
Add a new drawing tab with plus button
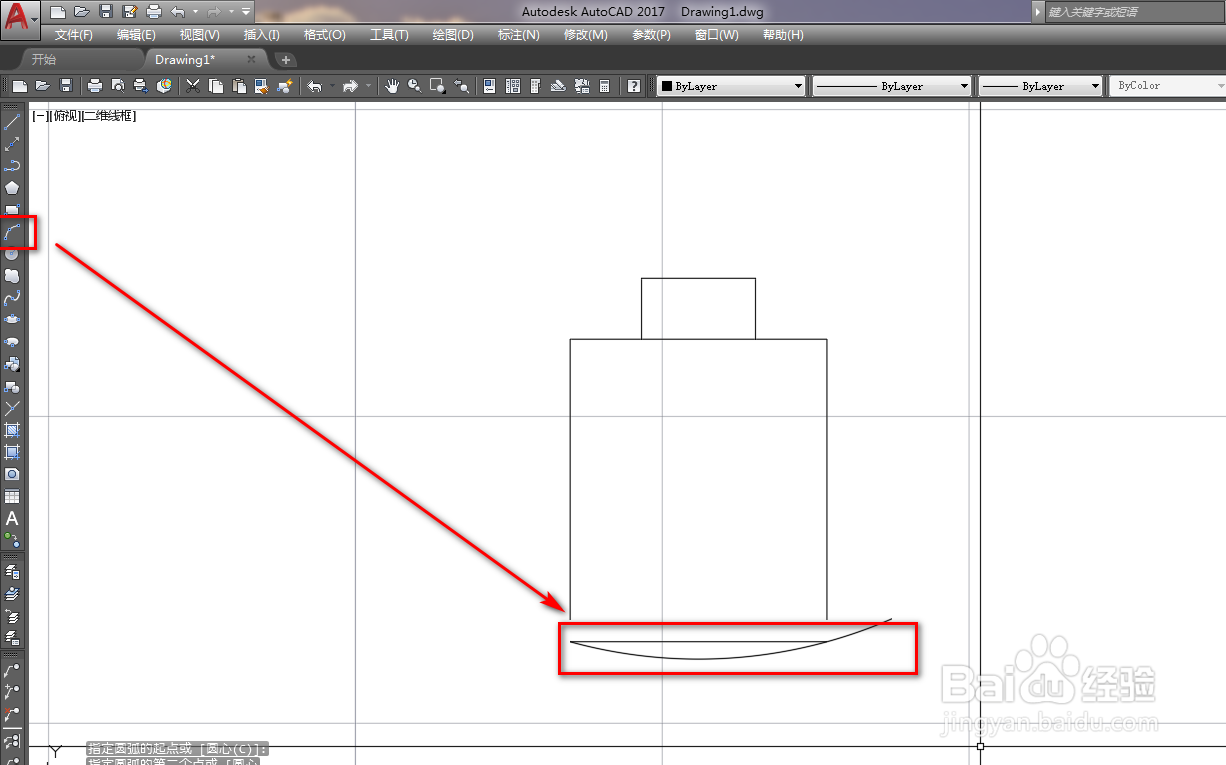286,60
